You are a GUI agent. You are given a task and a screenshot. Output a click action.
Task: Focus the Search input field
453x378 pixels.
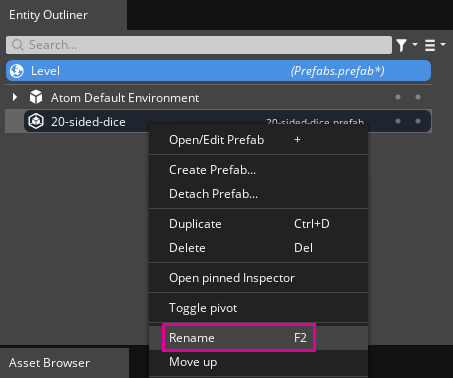[x=199, y=45]
